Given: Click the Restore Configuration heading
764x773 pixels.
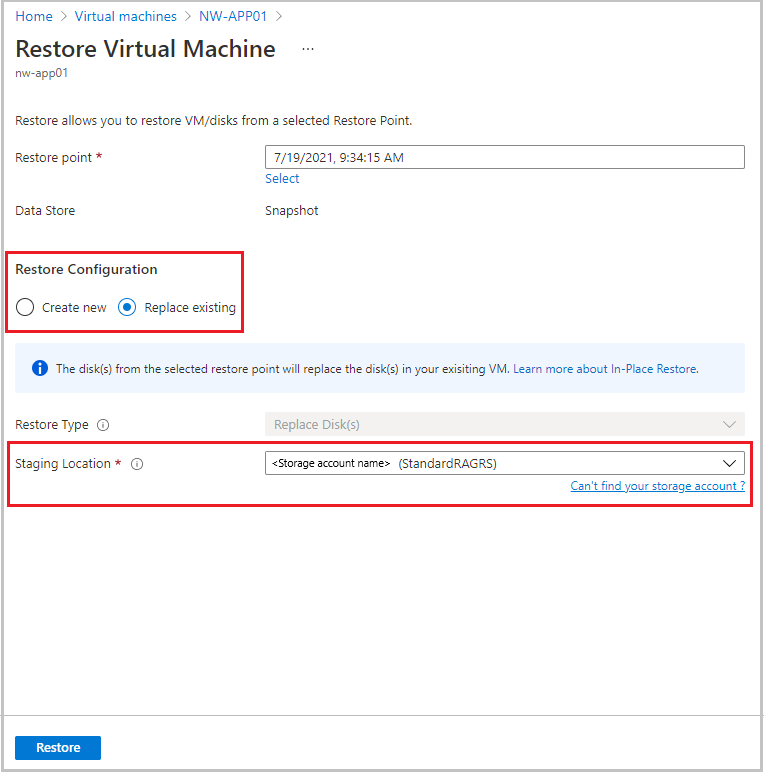Looking at the screenshot, I should [86, 269].
